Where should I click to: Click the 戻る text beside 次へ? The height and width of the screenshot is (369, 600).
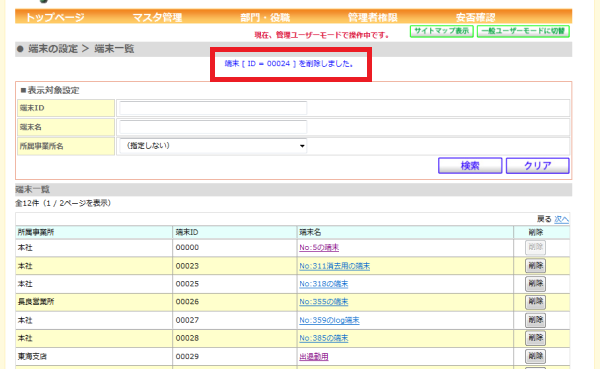[x=544, y=219]
